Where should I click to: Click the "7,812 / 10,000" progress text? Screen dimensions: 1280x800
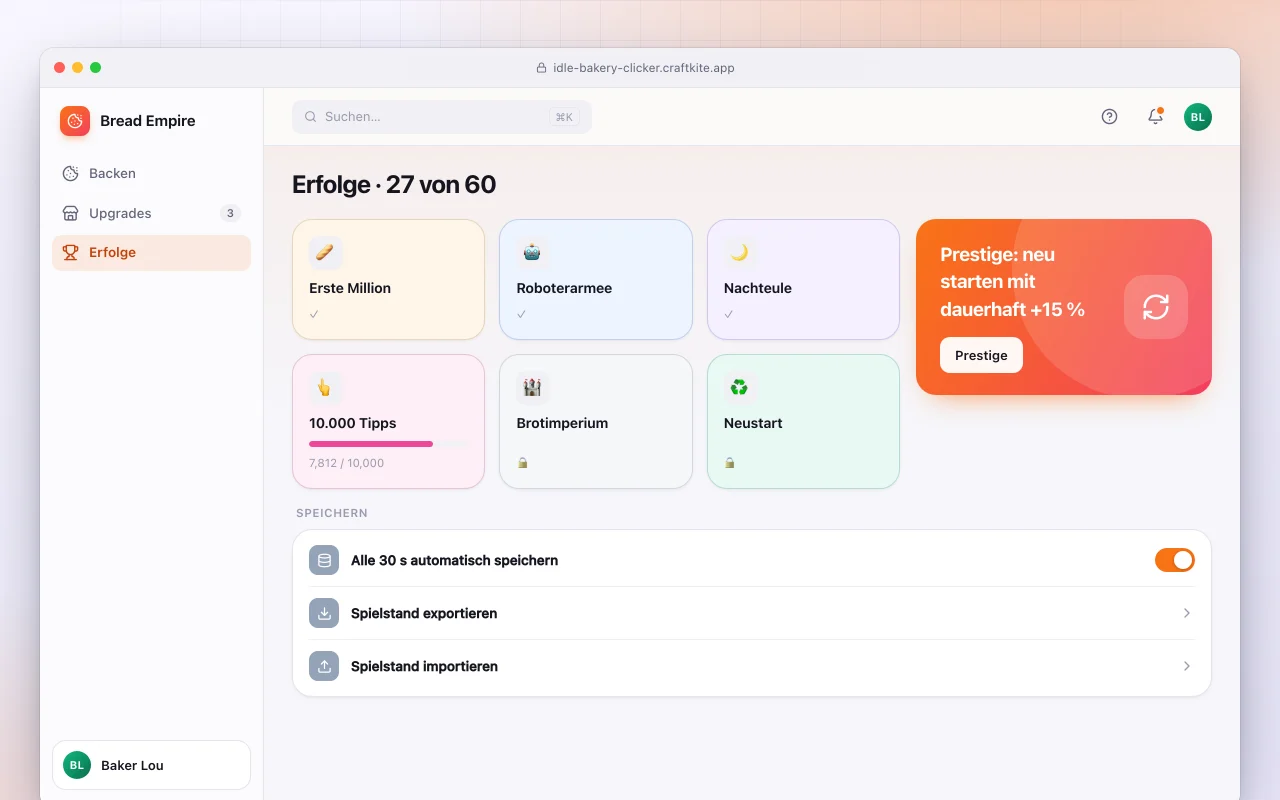coord(346,463)
